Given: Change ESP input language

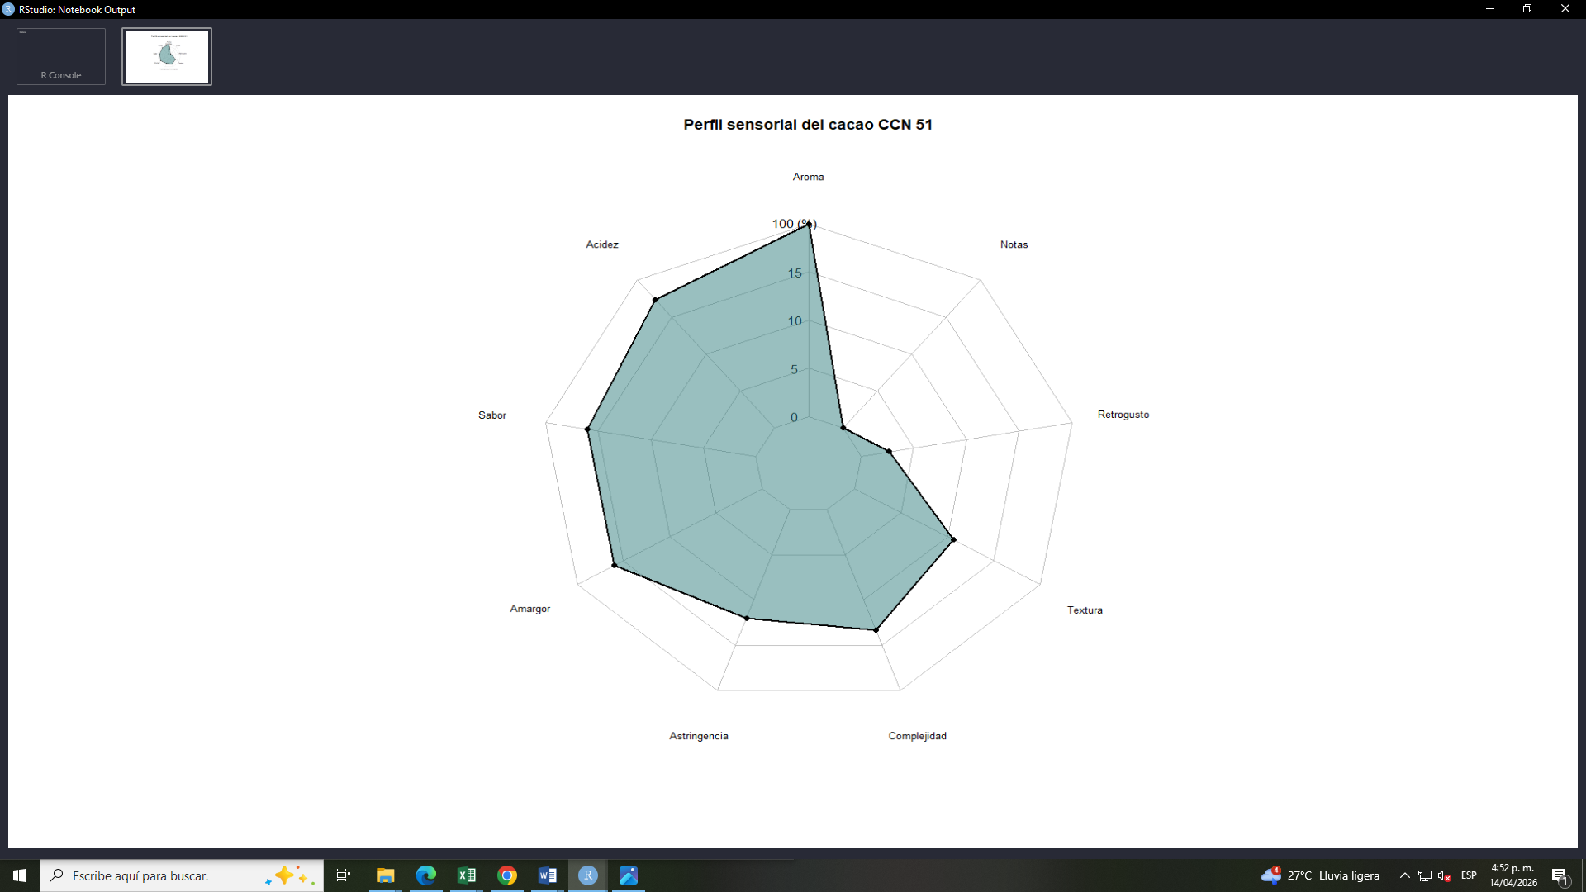Looking at the screenshot, I should (1469, 875).
